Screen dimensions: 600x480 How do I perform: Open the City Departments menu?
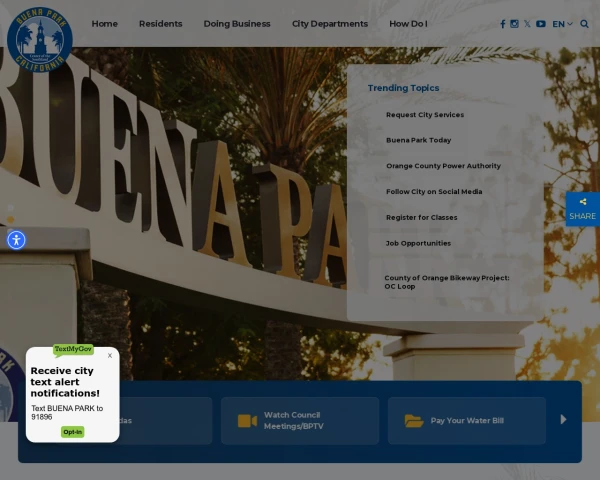click(330, 24)
